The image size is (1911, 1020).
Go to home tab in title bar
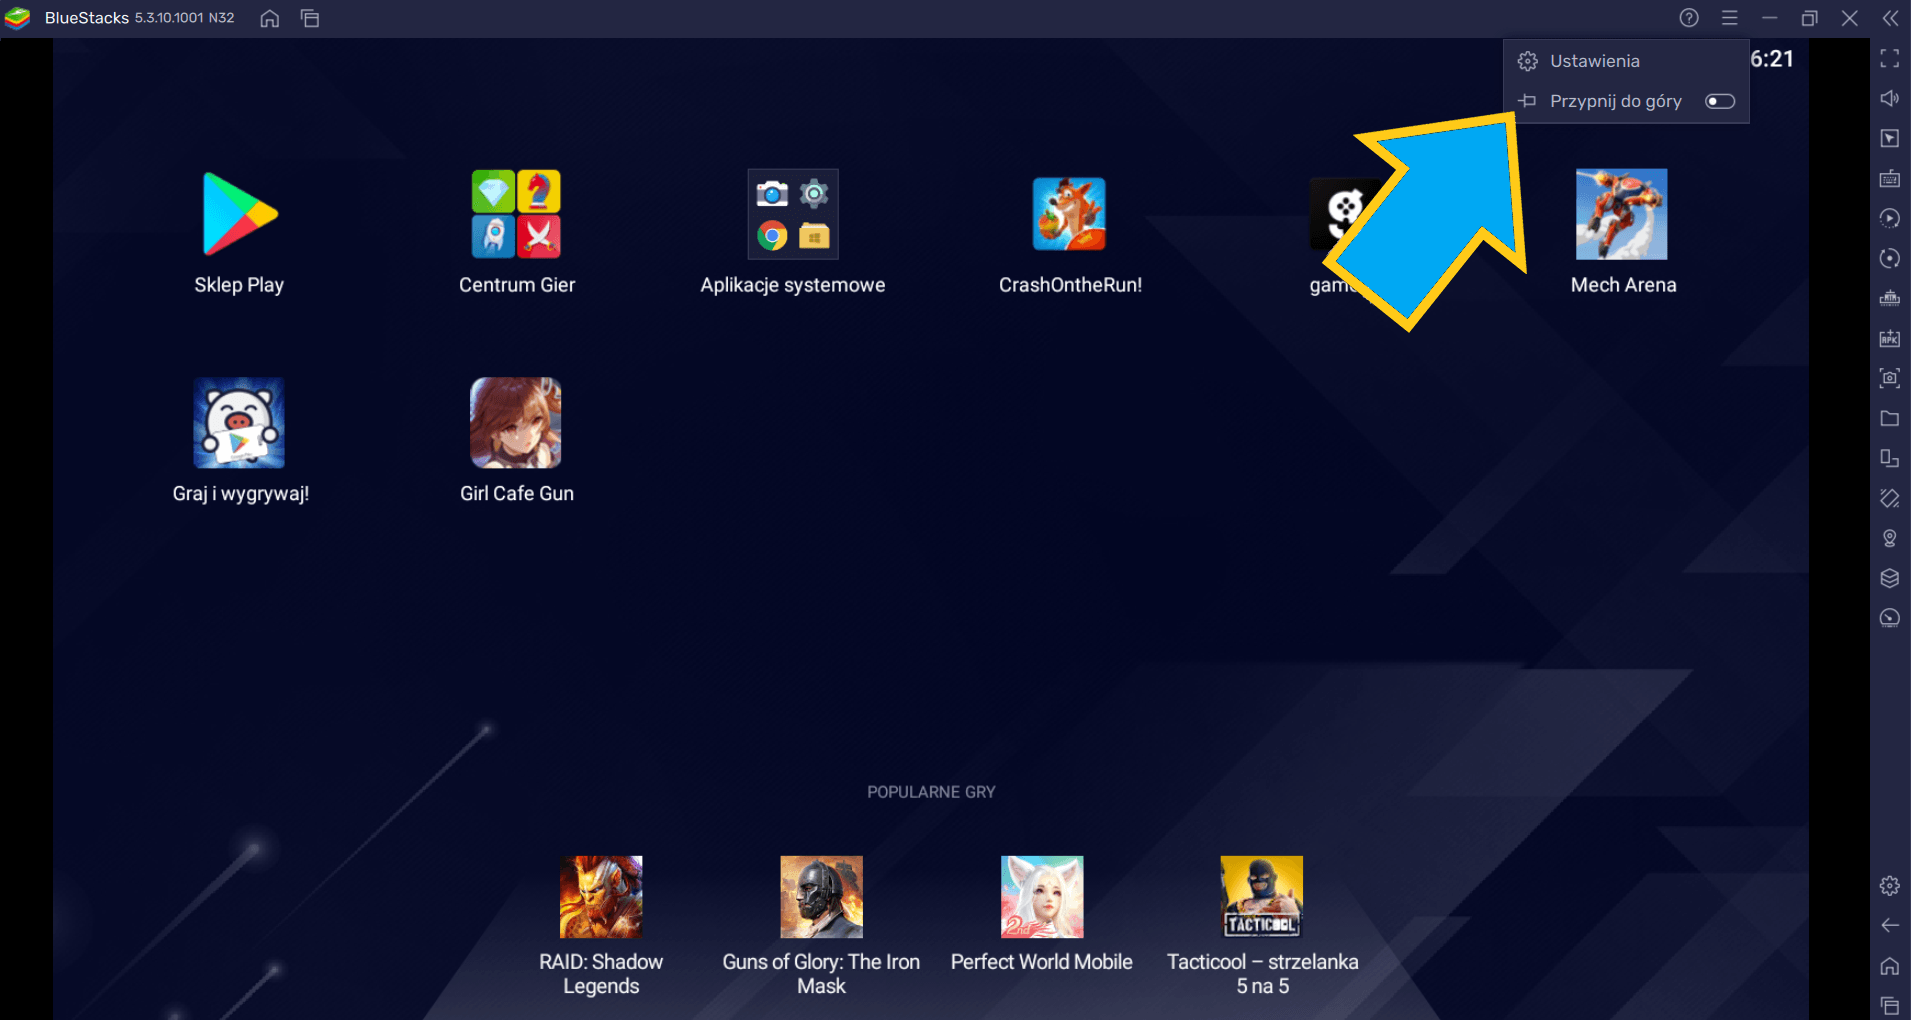point(270,18)
